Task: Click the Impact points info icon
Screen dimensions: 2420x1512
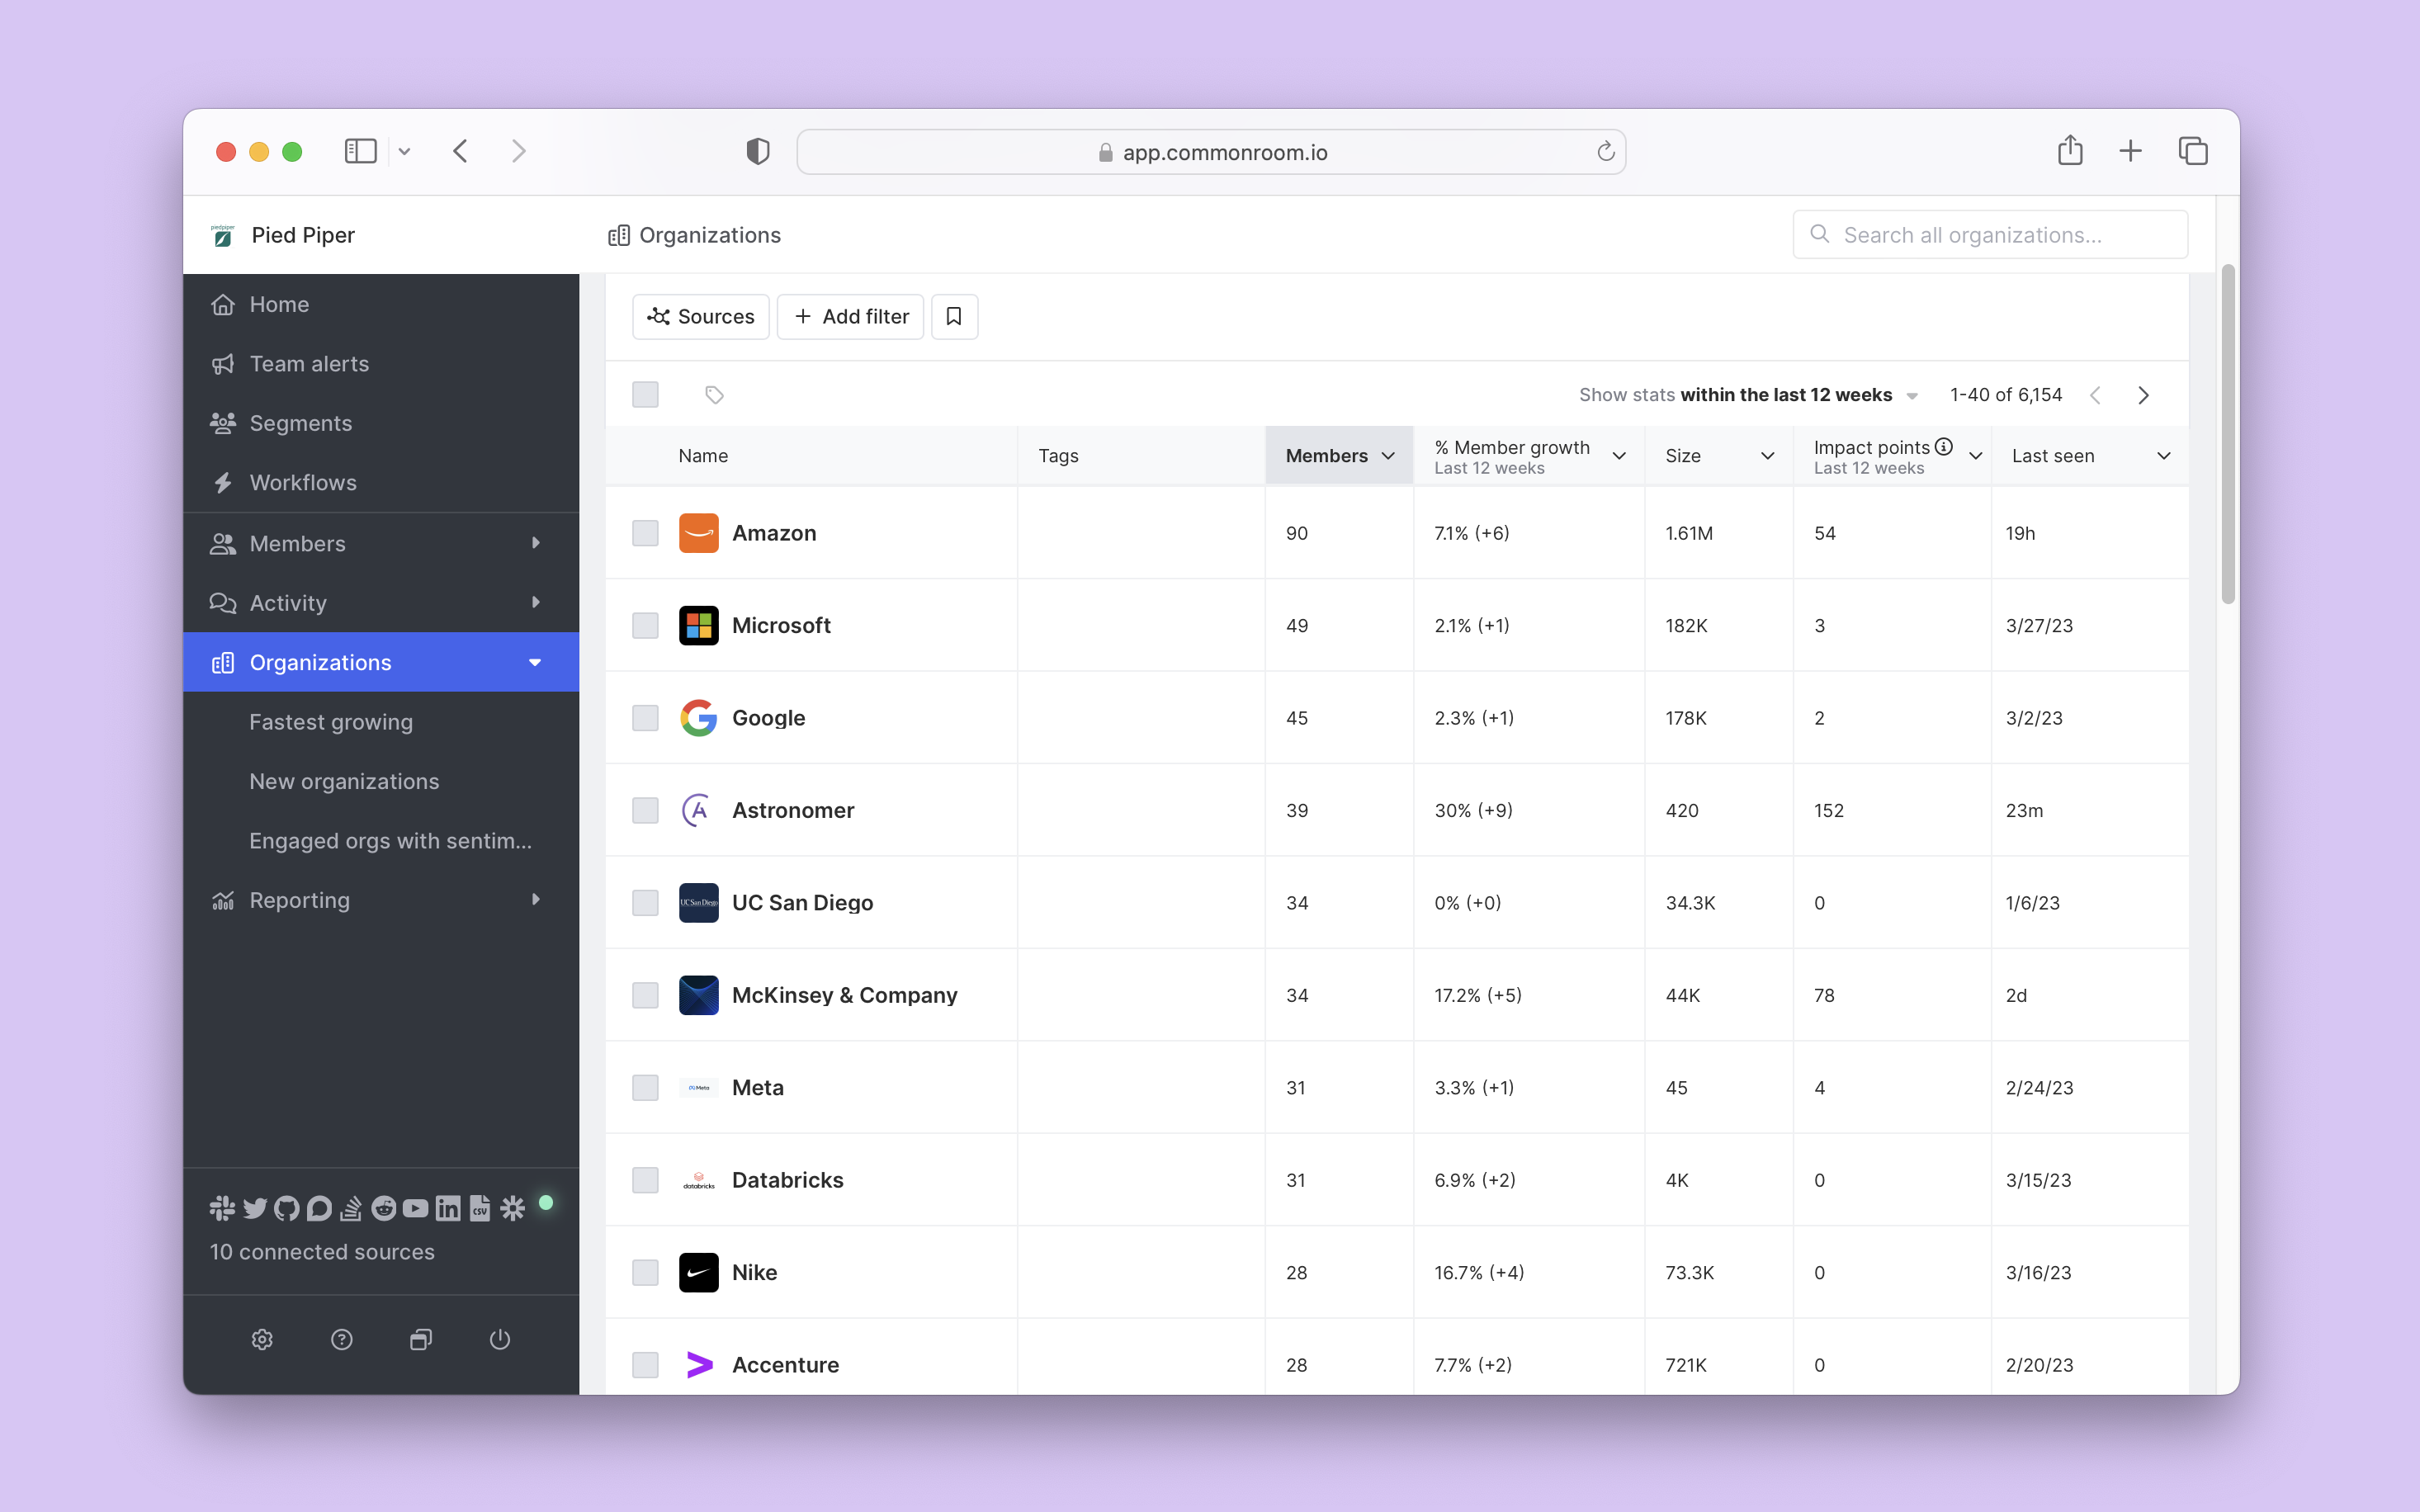Action: click(x=1943, y=447)
